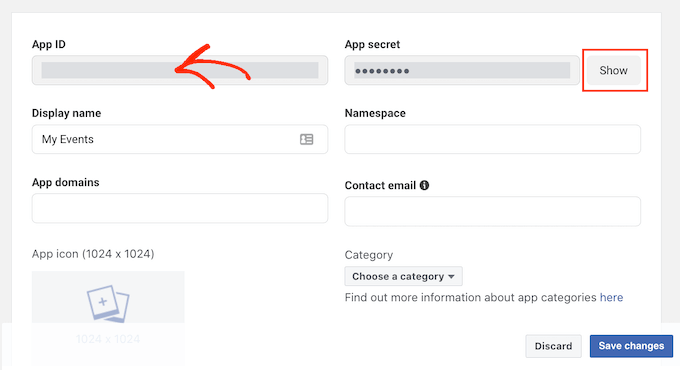
Task: Click the App ID field
Action: (180, 70)
